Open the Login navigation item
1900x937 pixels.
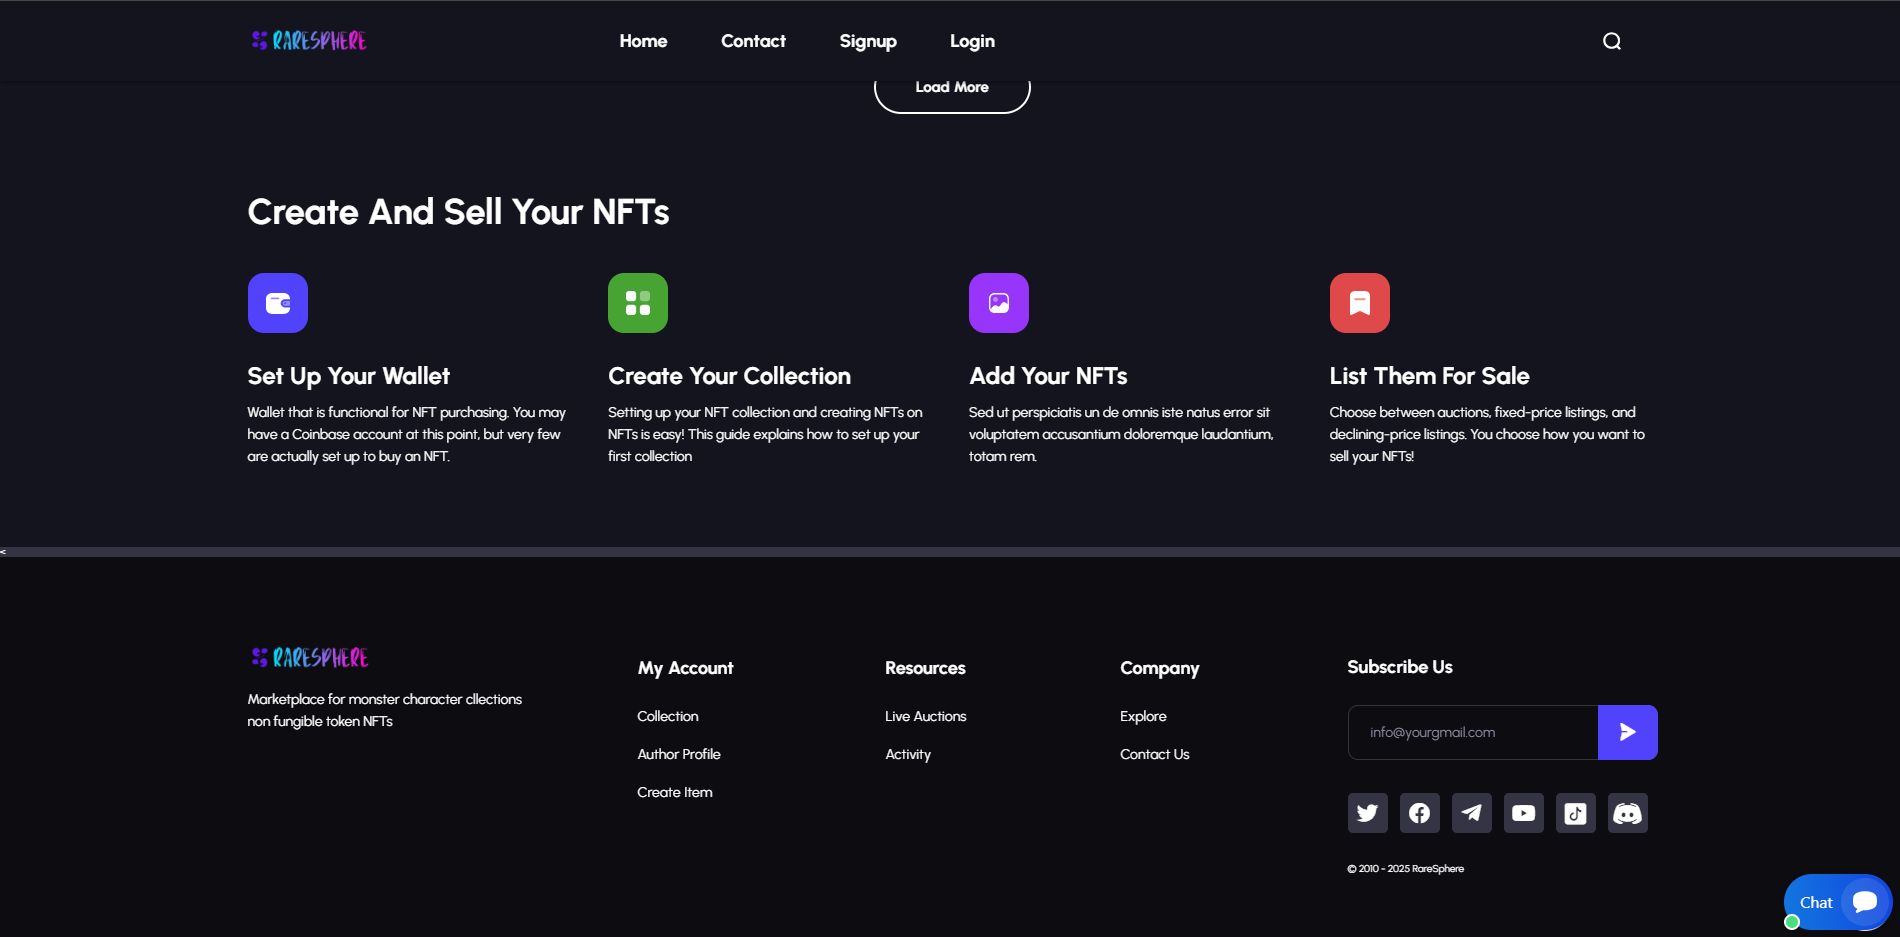pyautogui.click(x=972, y=41)
